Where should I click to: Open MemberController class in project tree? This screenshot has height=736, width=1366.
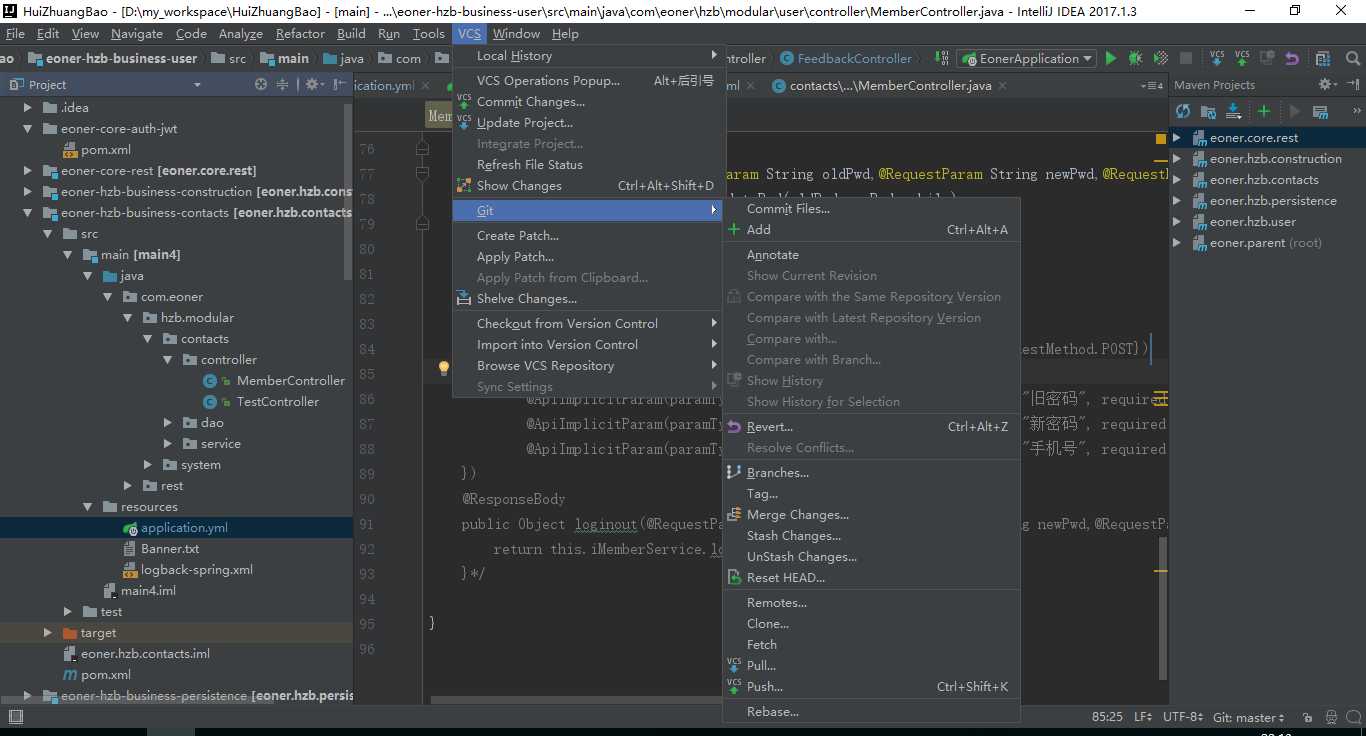click(290, 381)
